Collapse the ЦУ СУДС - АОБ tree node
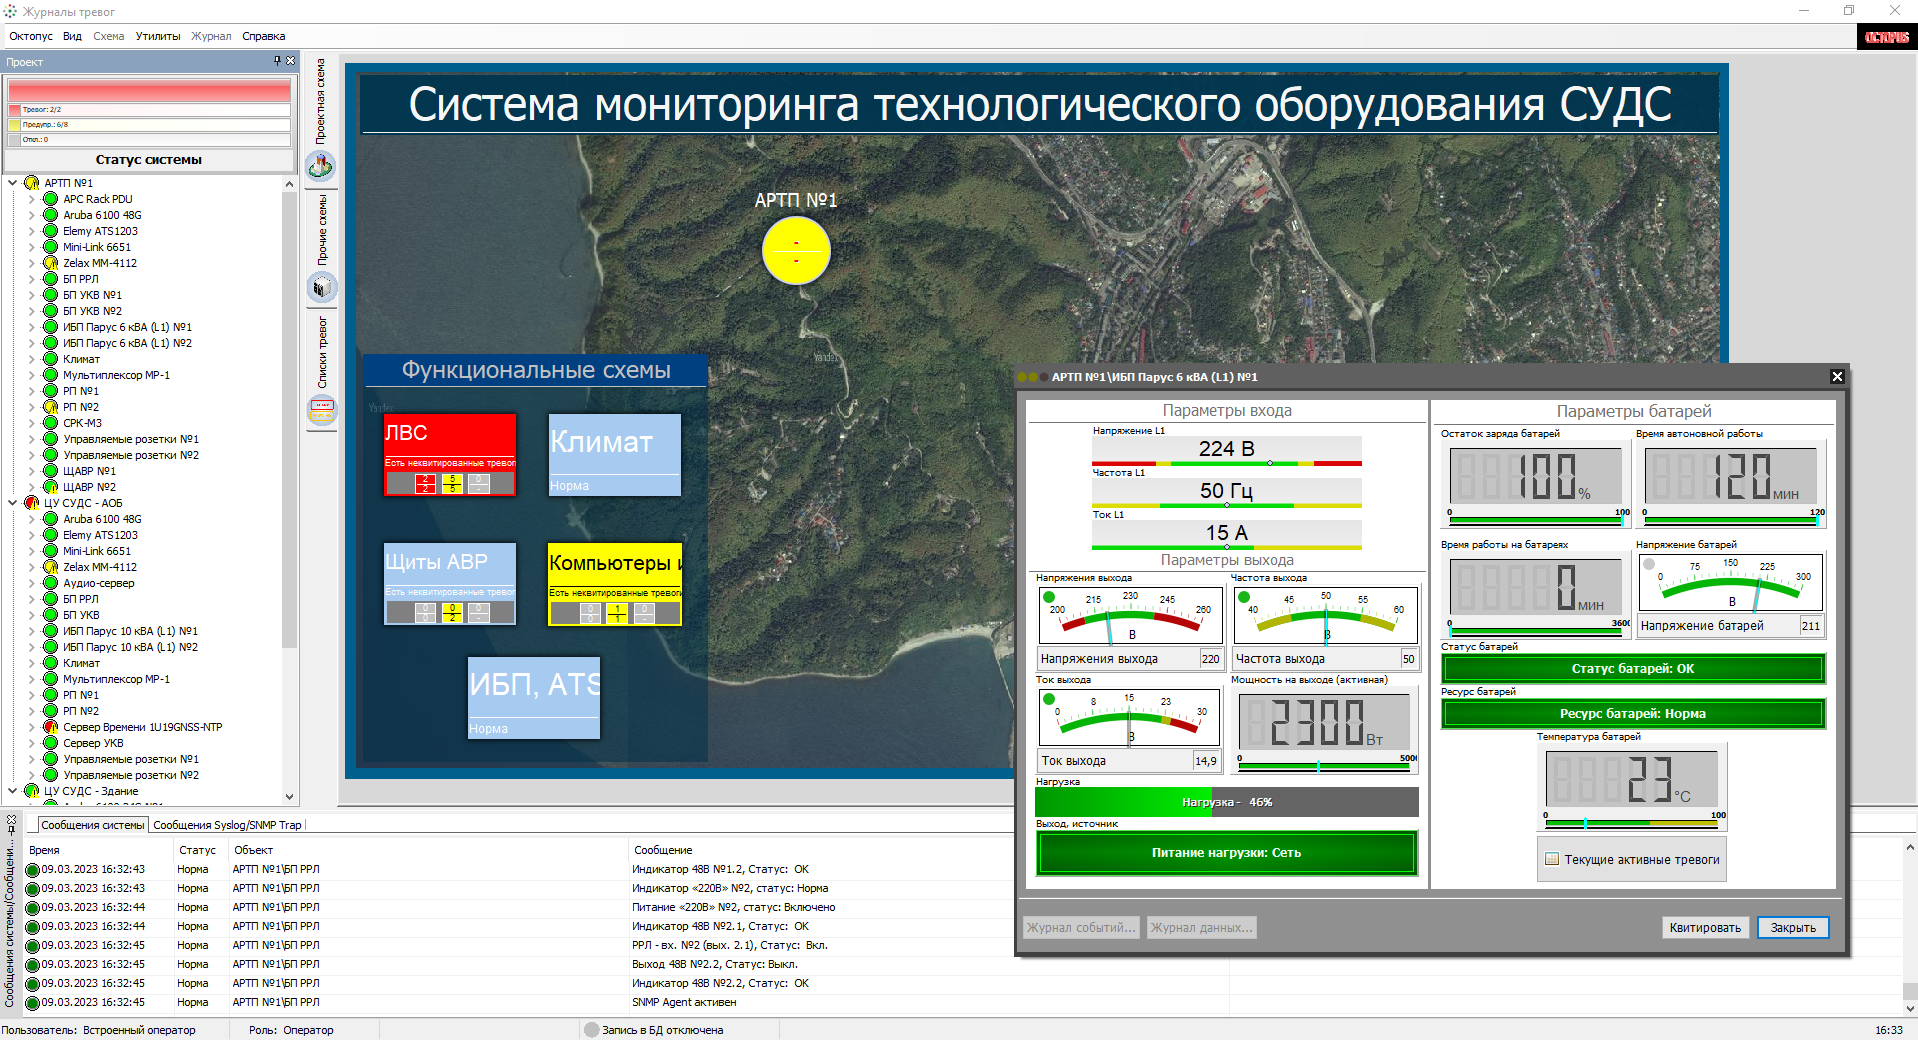The height and width of the screenshot is (1040, 1918). (x=13, y=503)
